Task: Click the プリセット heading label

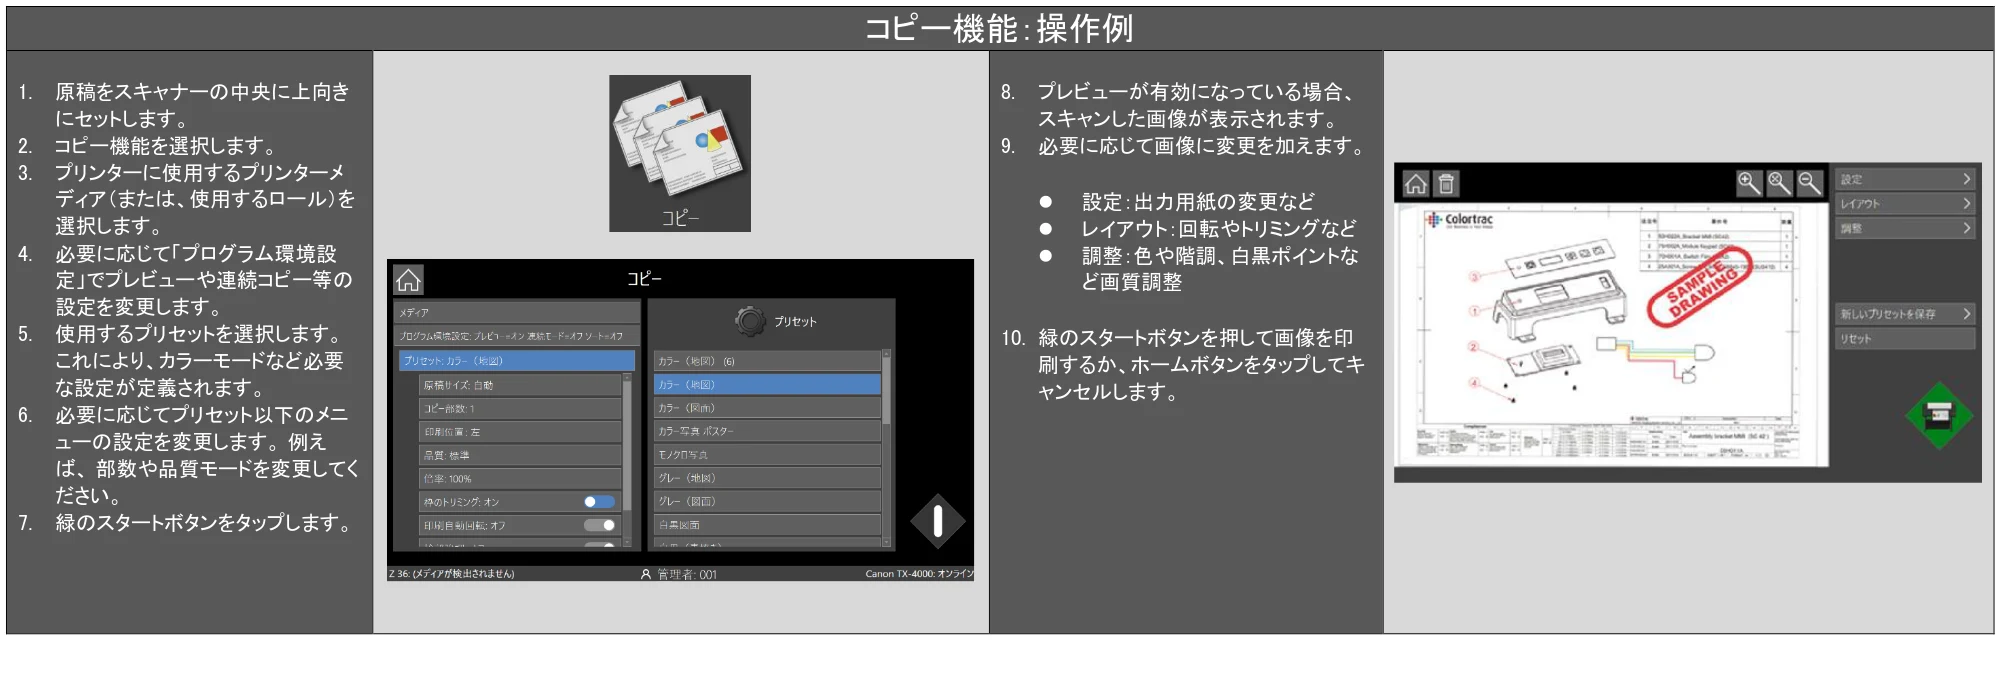Action: tap(795, 321)
